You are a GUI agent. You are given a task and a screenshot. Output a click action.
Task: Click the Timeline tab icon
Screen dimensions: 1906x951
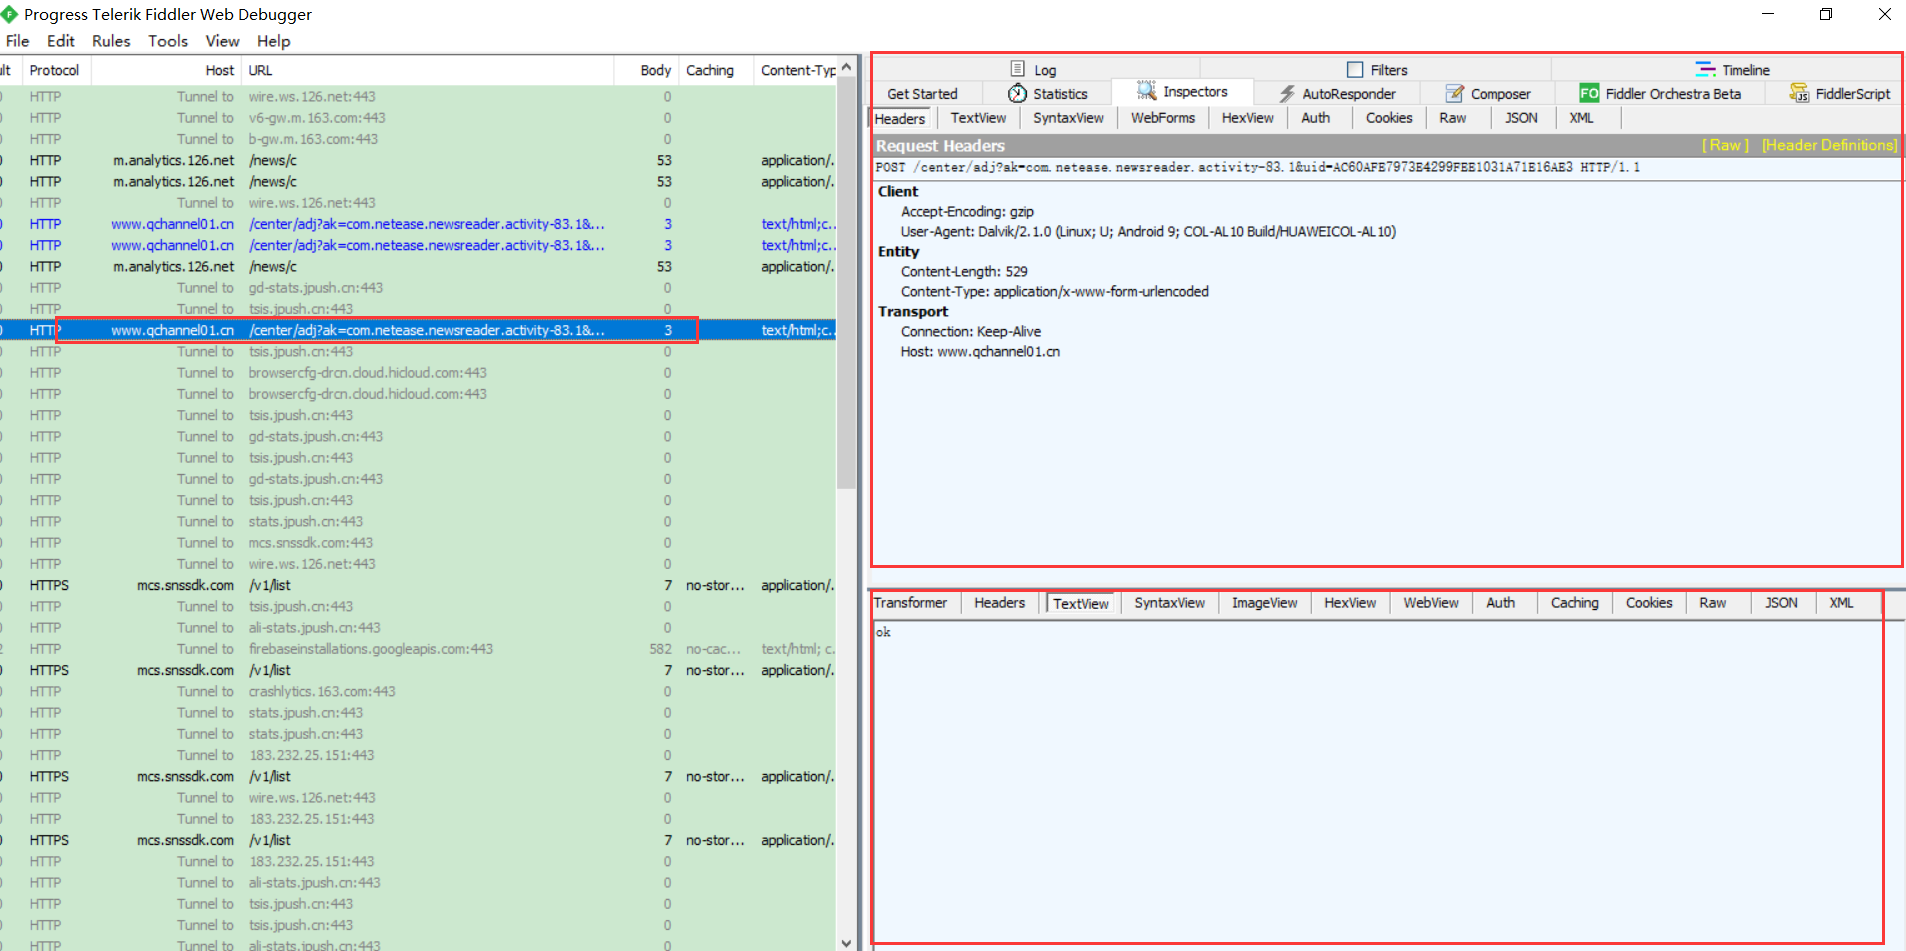point(1705,69)
